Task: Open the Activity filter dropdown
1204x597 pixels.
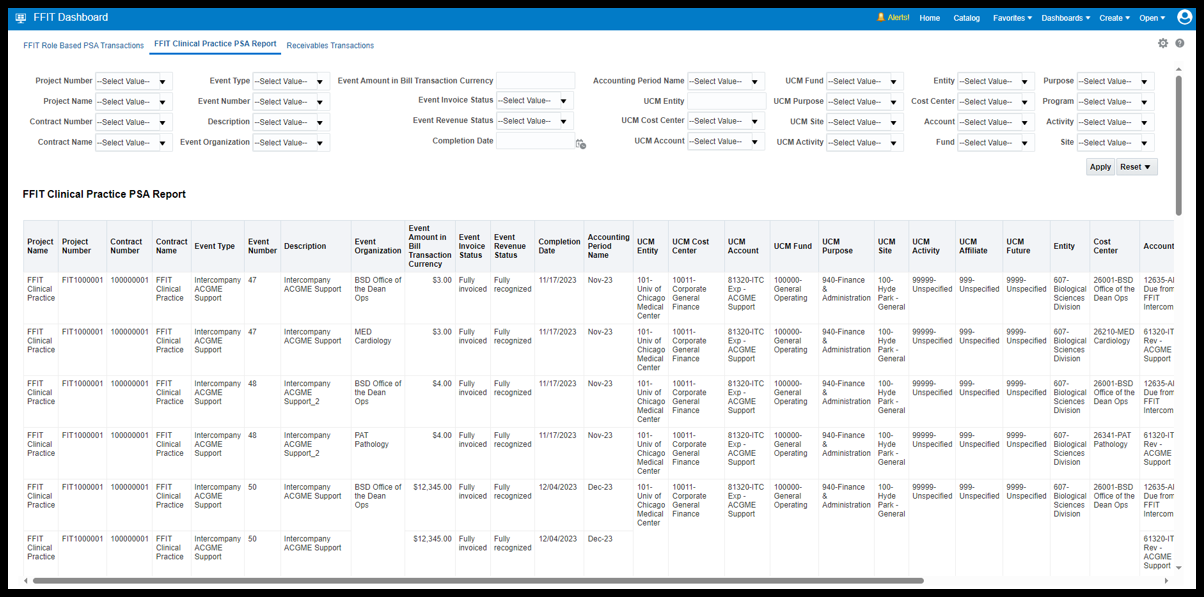Action: pyautogui.click(x=1116, y=122)
